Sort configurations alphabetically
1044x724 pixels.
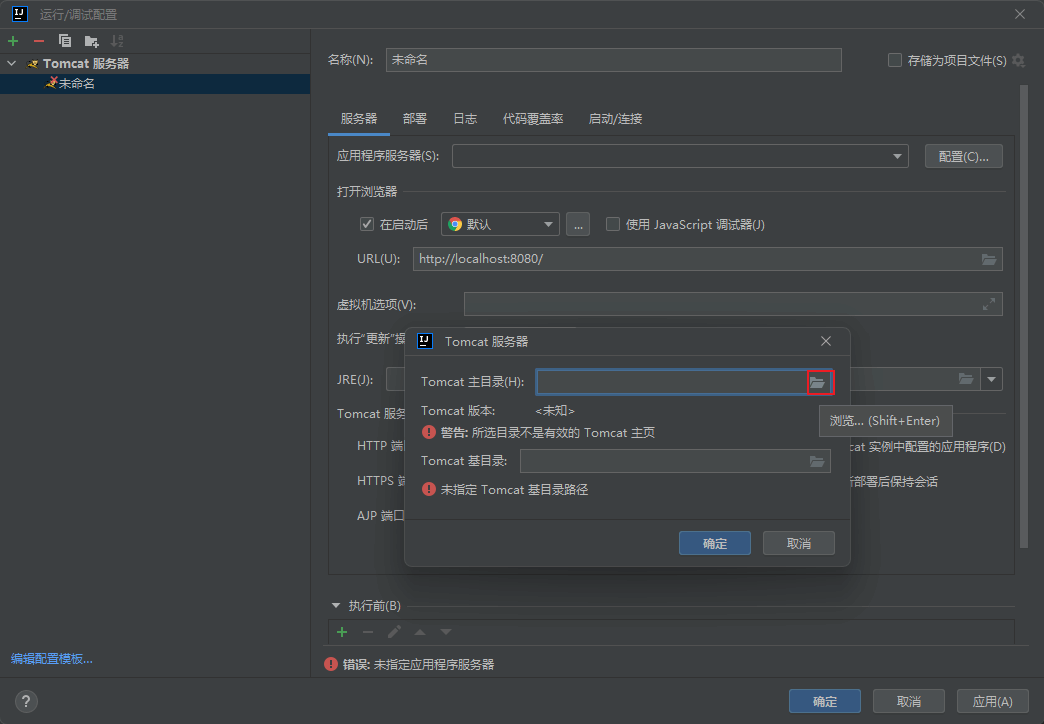pos(117,41)
